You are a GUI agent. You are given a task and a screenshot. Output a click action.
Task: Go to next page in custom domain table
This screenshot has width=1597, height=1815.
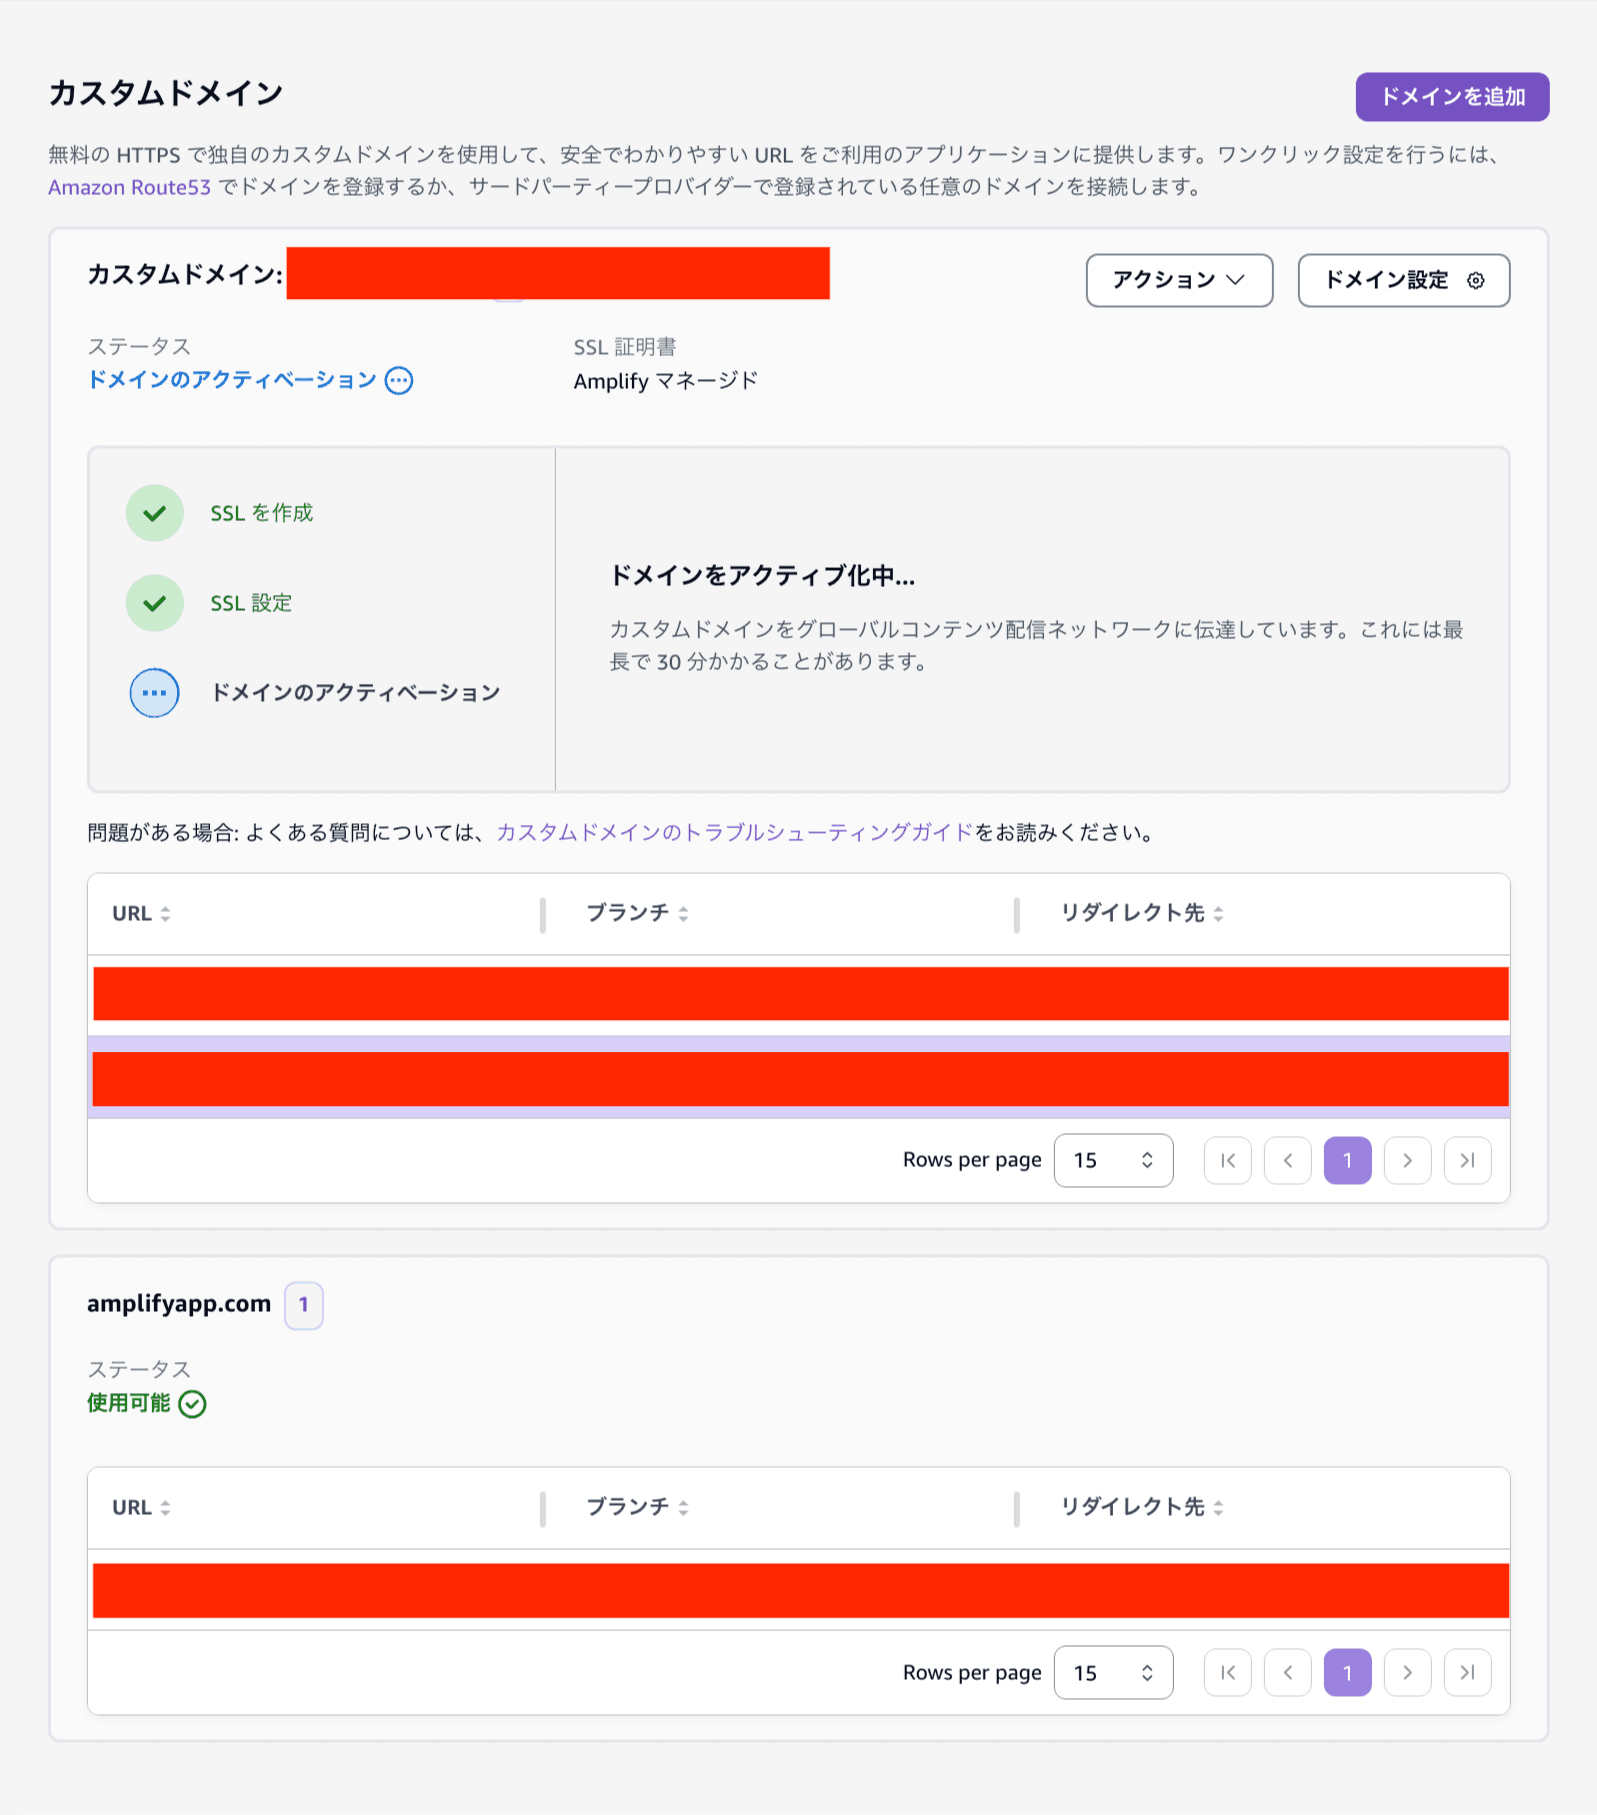1408,1160
